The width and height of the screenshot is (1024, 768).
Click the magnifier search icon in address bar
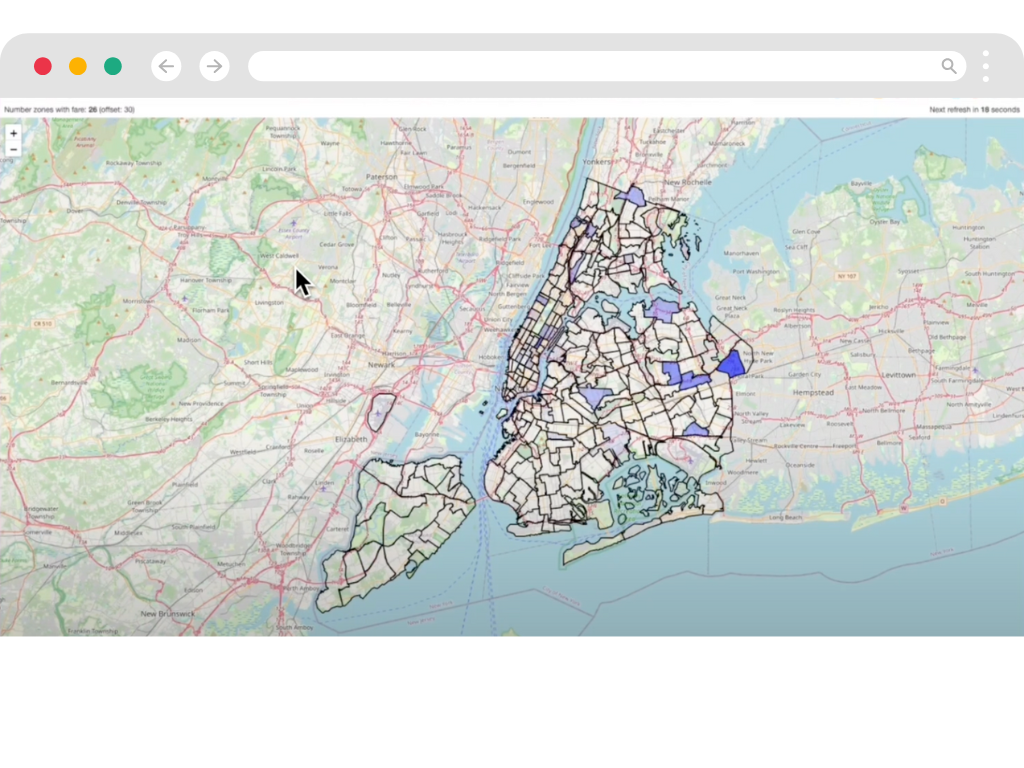[x=949, y=66]
